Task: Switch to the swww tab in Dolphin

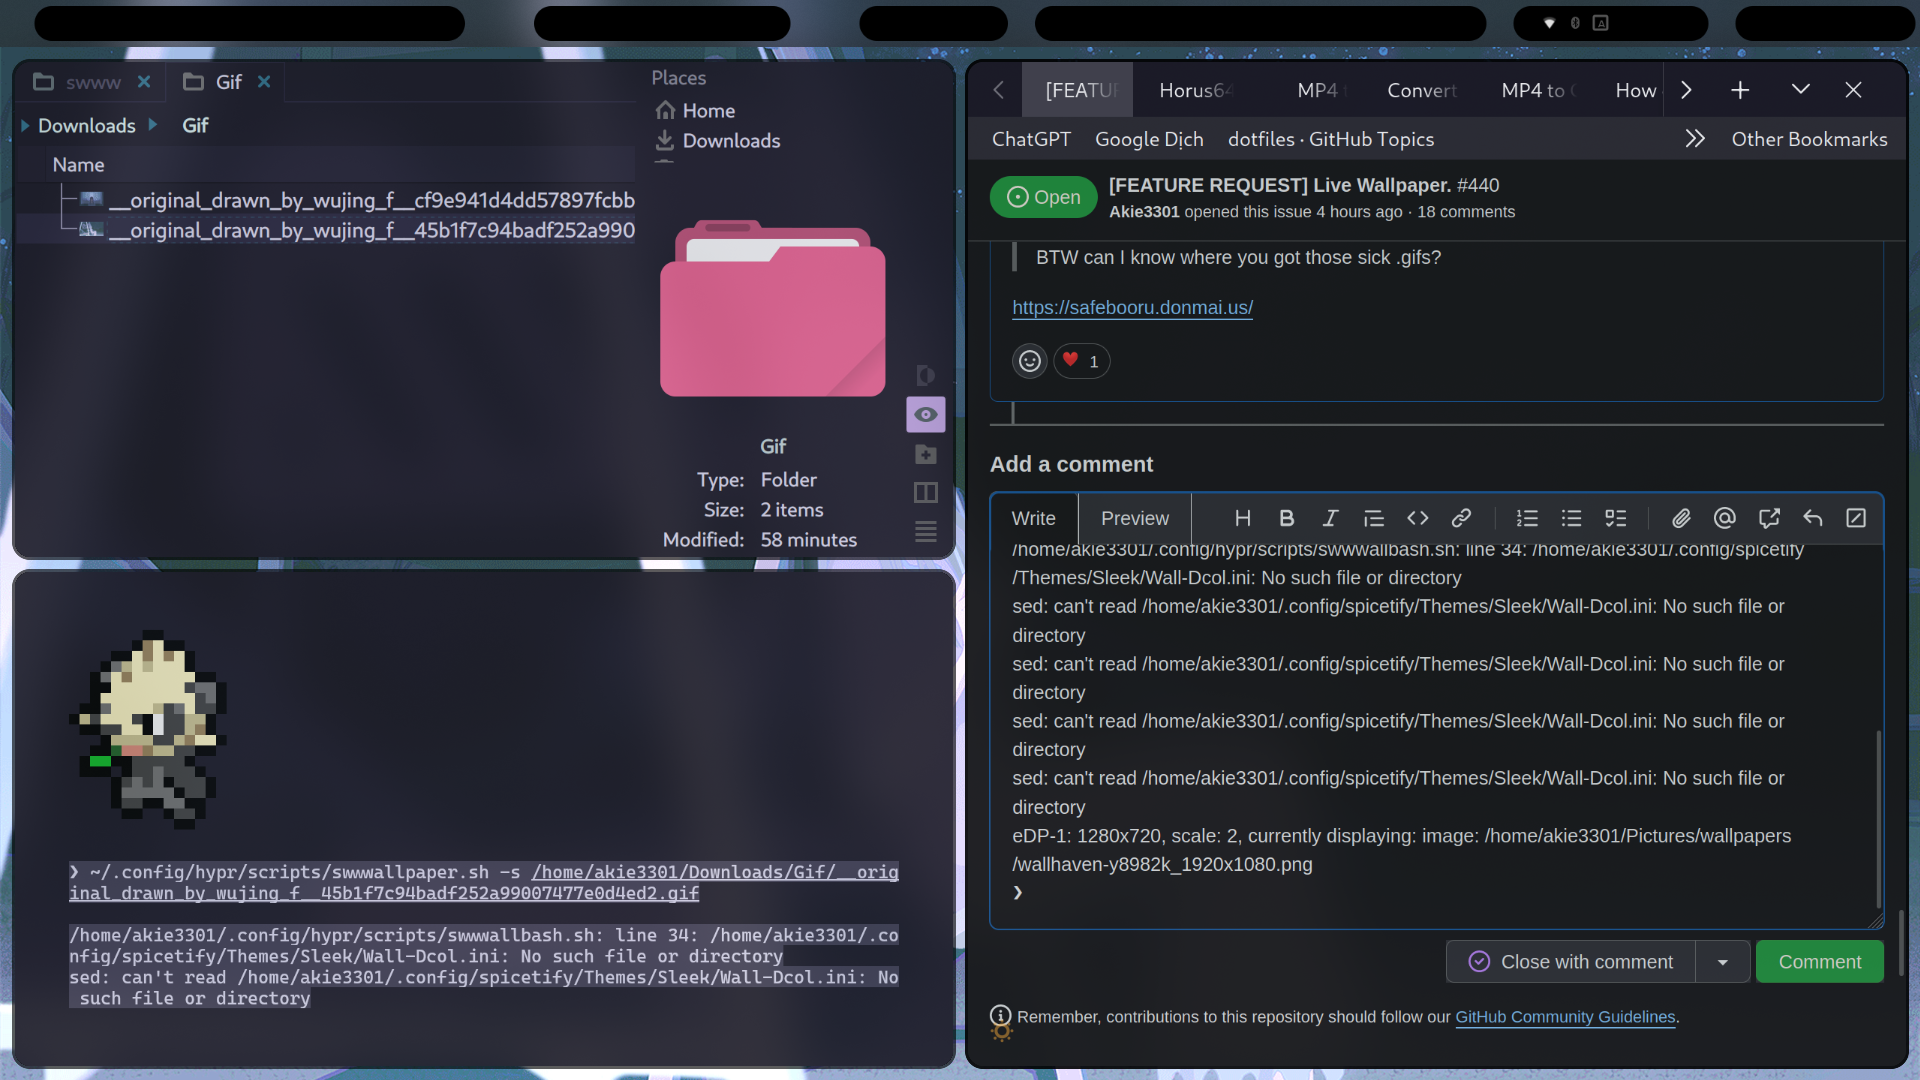Action: [92, 82]
